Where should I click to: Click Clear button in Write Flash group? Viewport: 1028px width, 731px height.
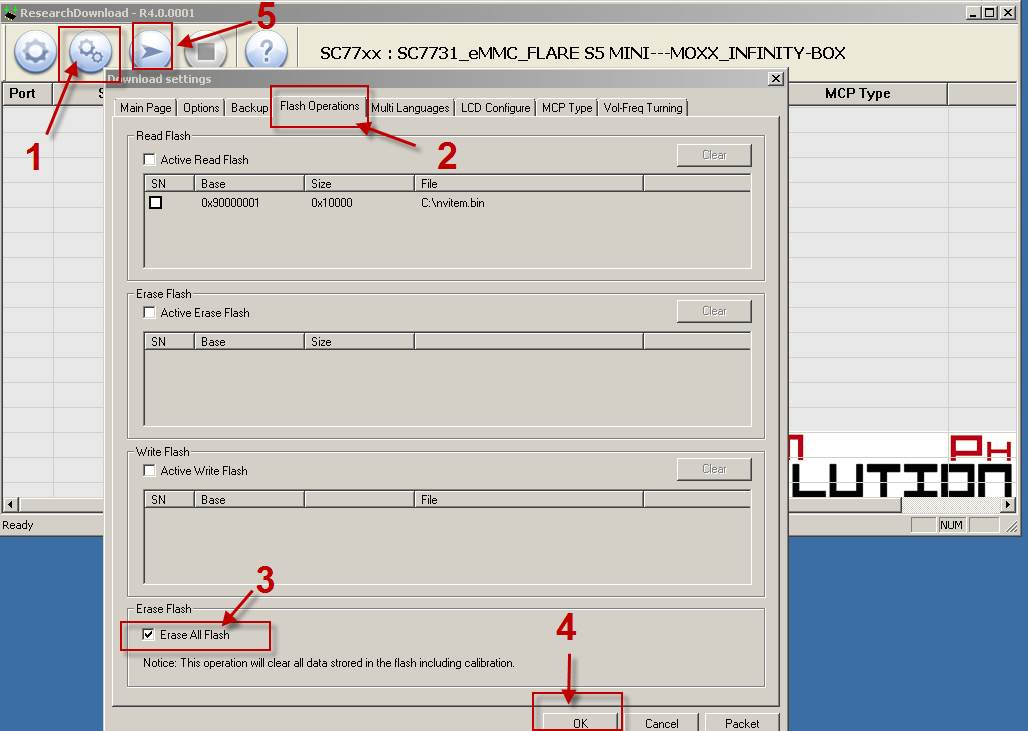pos(714,469)
